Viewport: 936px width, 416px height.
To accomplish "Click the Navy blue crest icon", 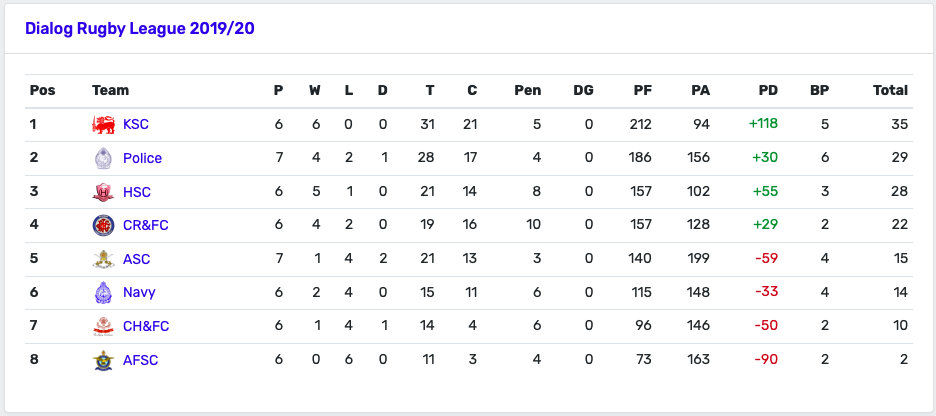I will coord(103,292).
